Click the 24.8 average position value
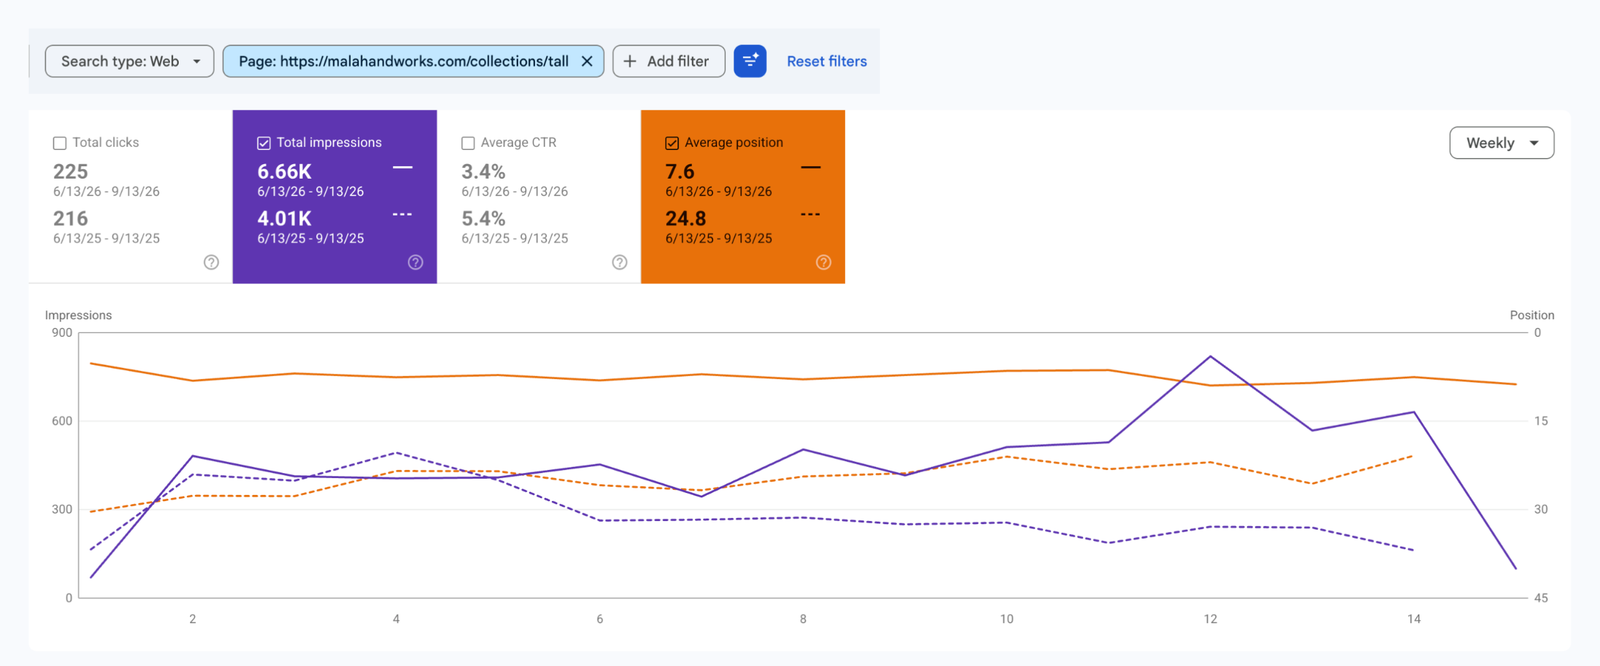The width and height of the screenshot is (1600, 666). coord(686,218)
